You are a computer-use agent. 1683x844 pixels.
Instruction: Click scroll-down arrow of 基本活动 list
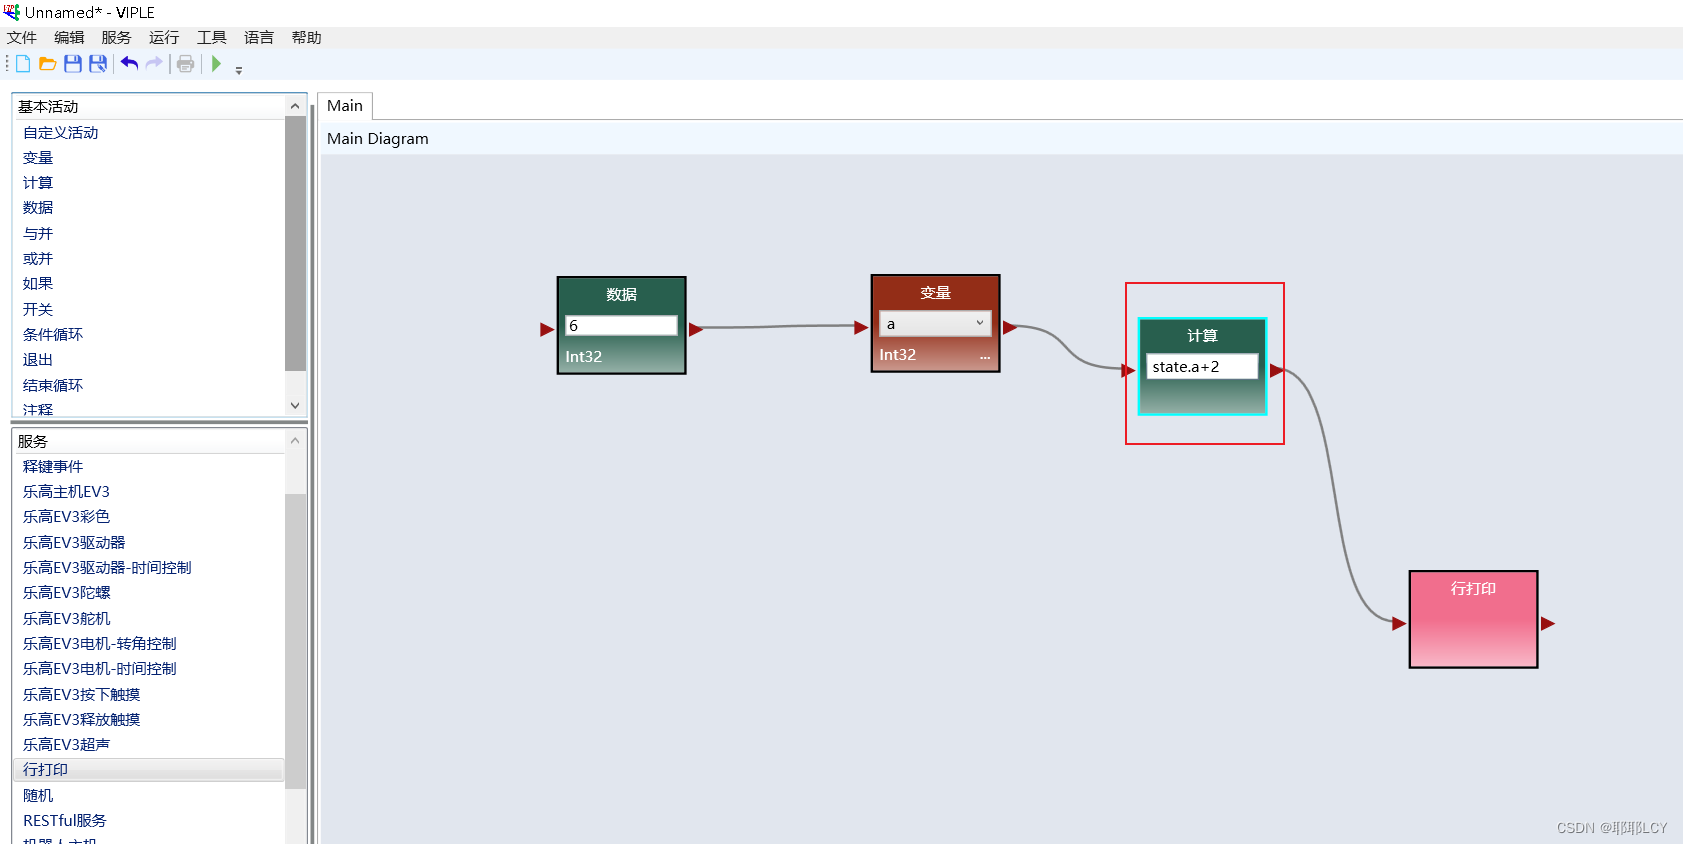(x=295, y=405)
